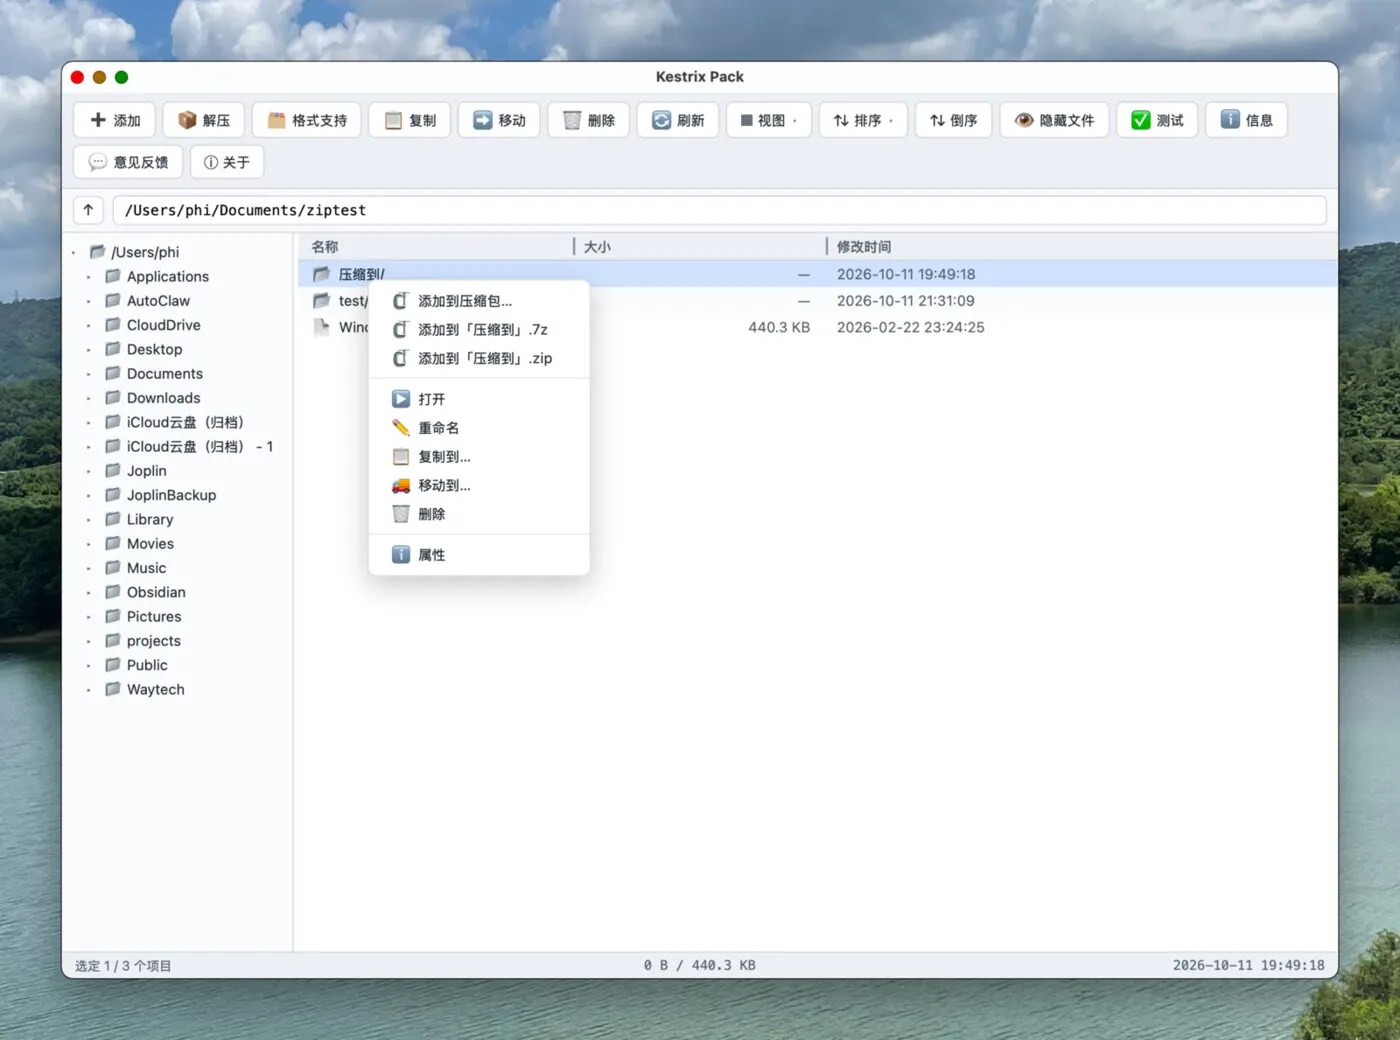Choose 复制到… in the context menu
Viewport: 1400px width, 1040px height.
(479, 457)
